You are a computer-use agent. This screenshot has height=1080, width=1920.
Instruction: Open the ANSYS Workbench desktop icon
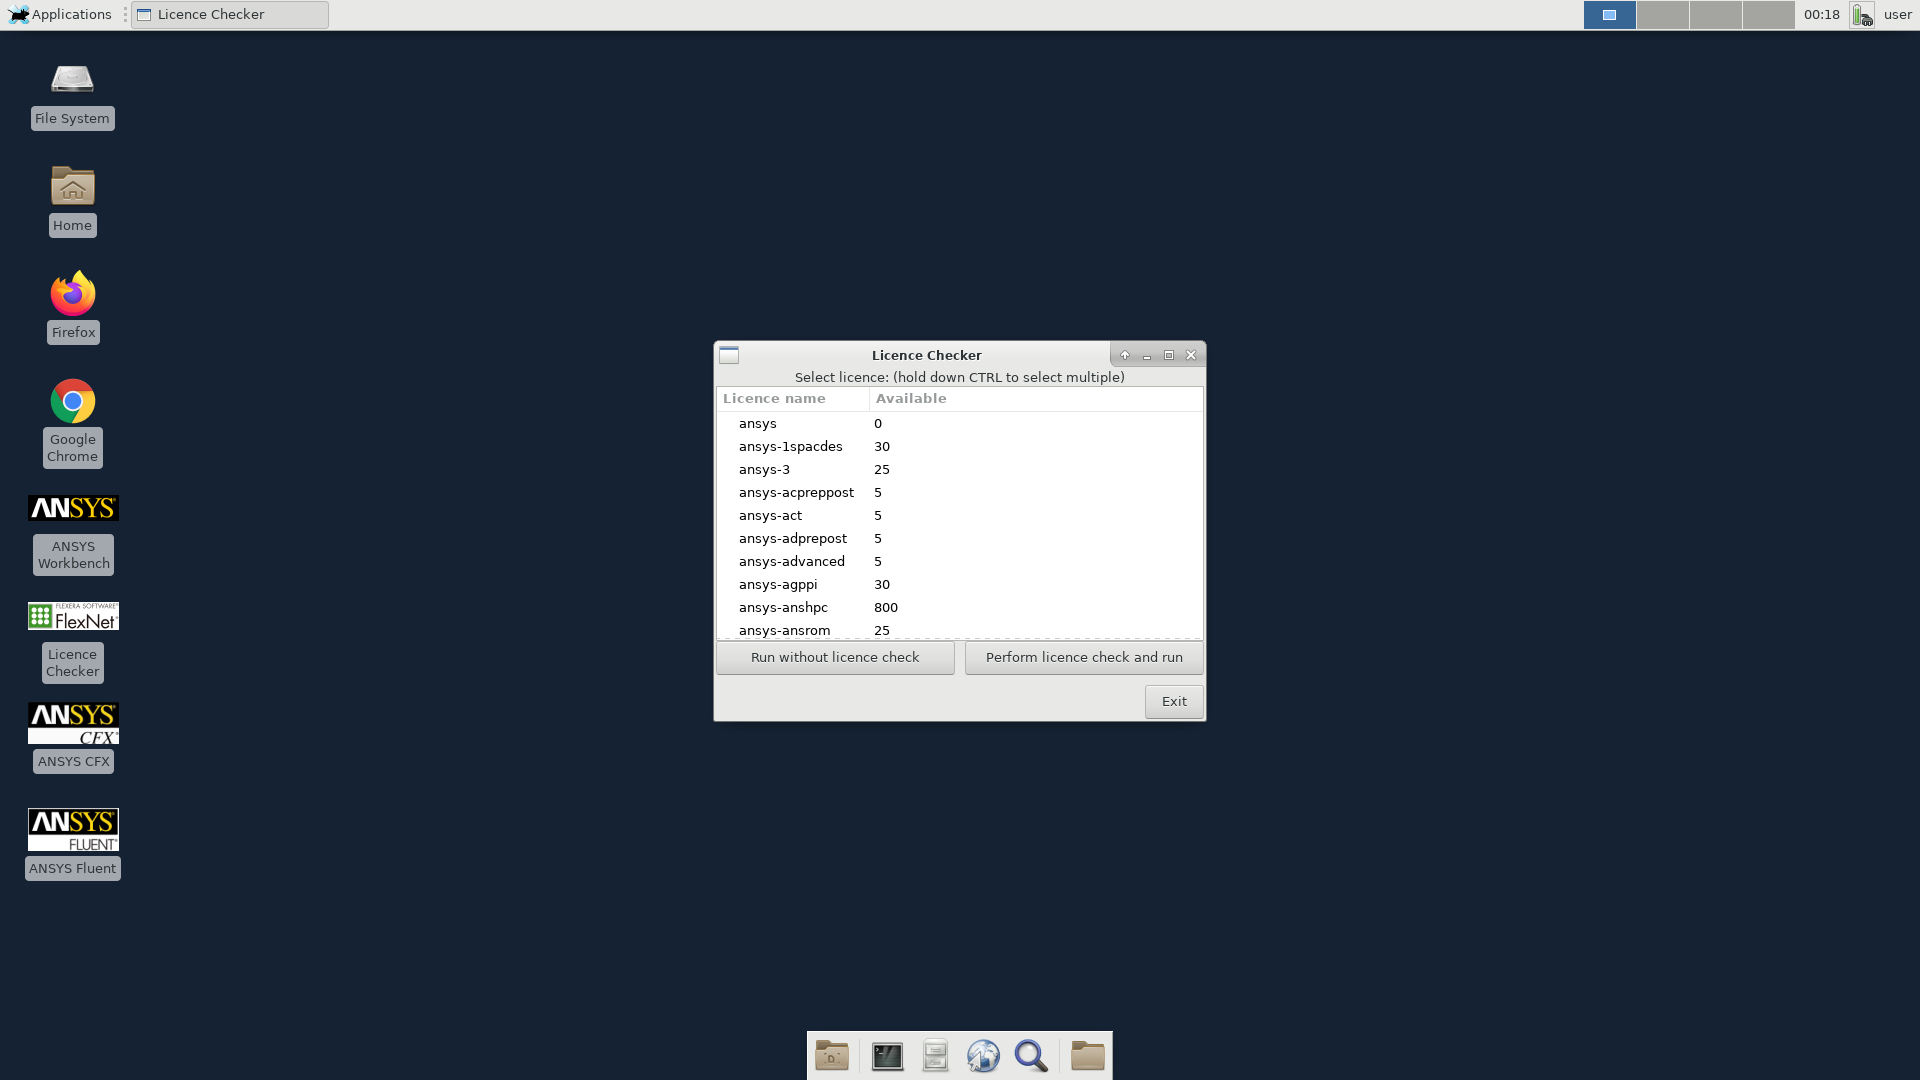coord(73,509)
